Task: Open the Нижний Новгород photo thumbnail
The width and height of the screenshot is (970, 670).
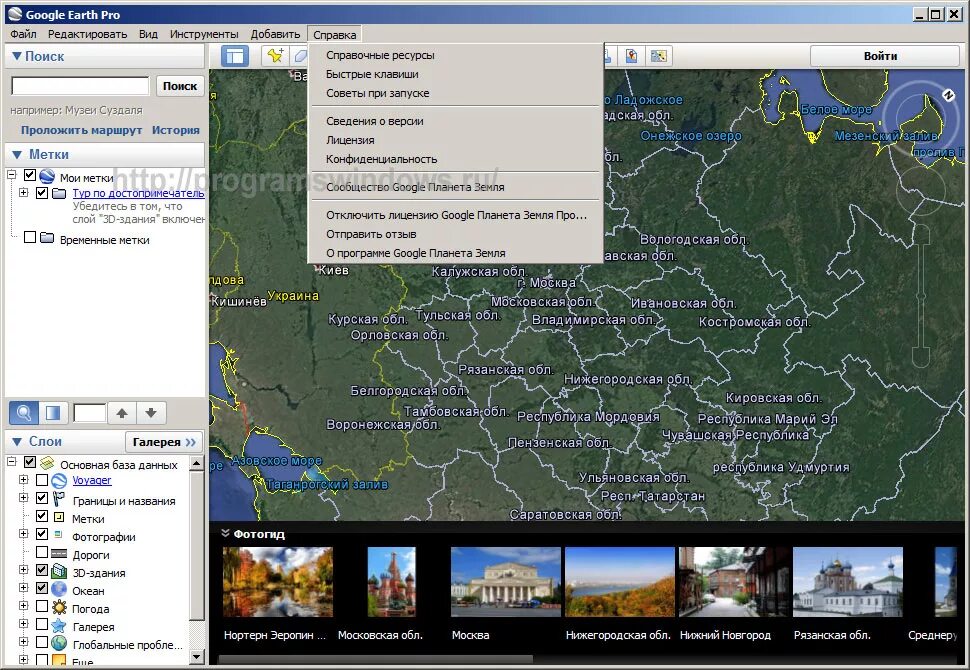Action: 734,582
